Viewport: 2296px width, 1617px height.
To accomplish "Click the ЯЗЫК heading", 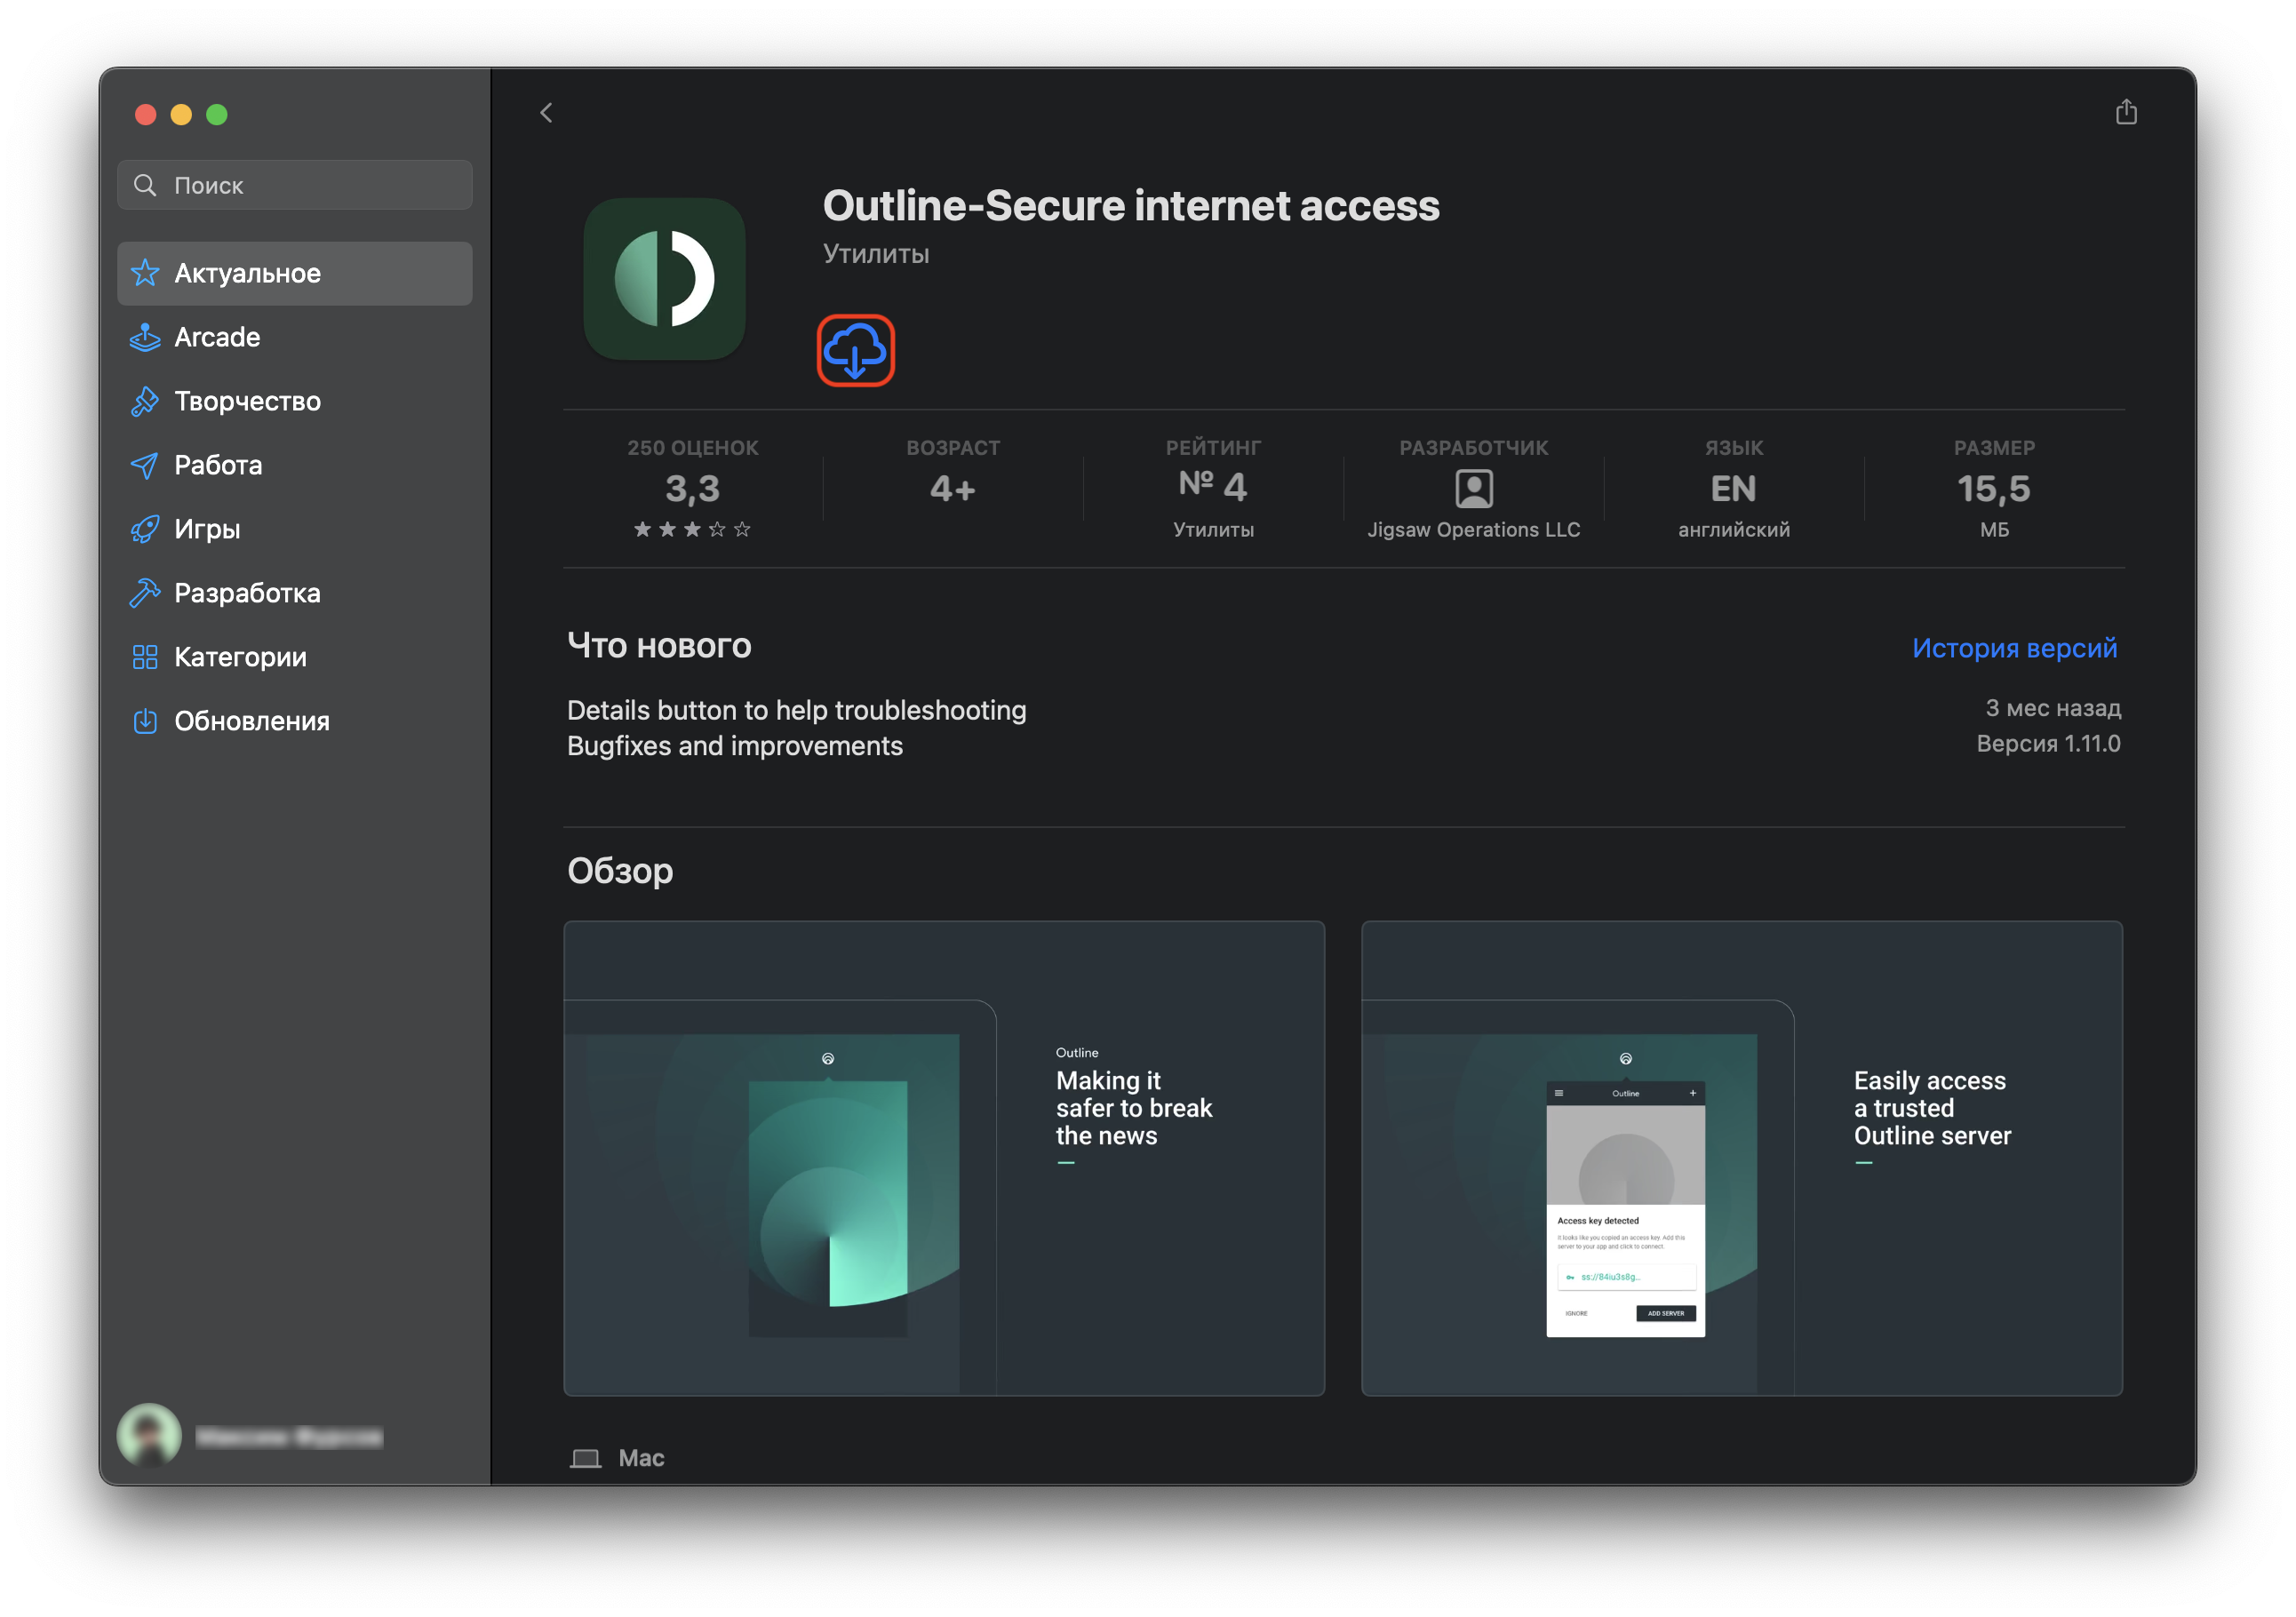I will pyautogui.click(x=1733, y=448).
